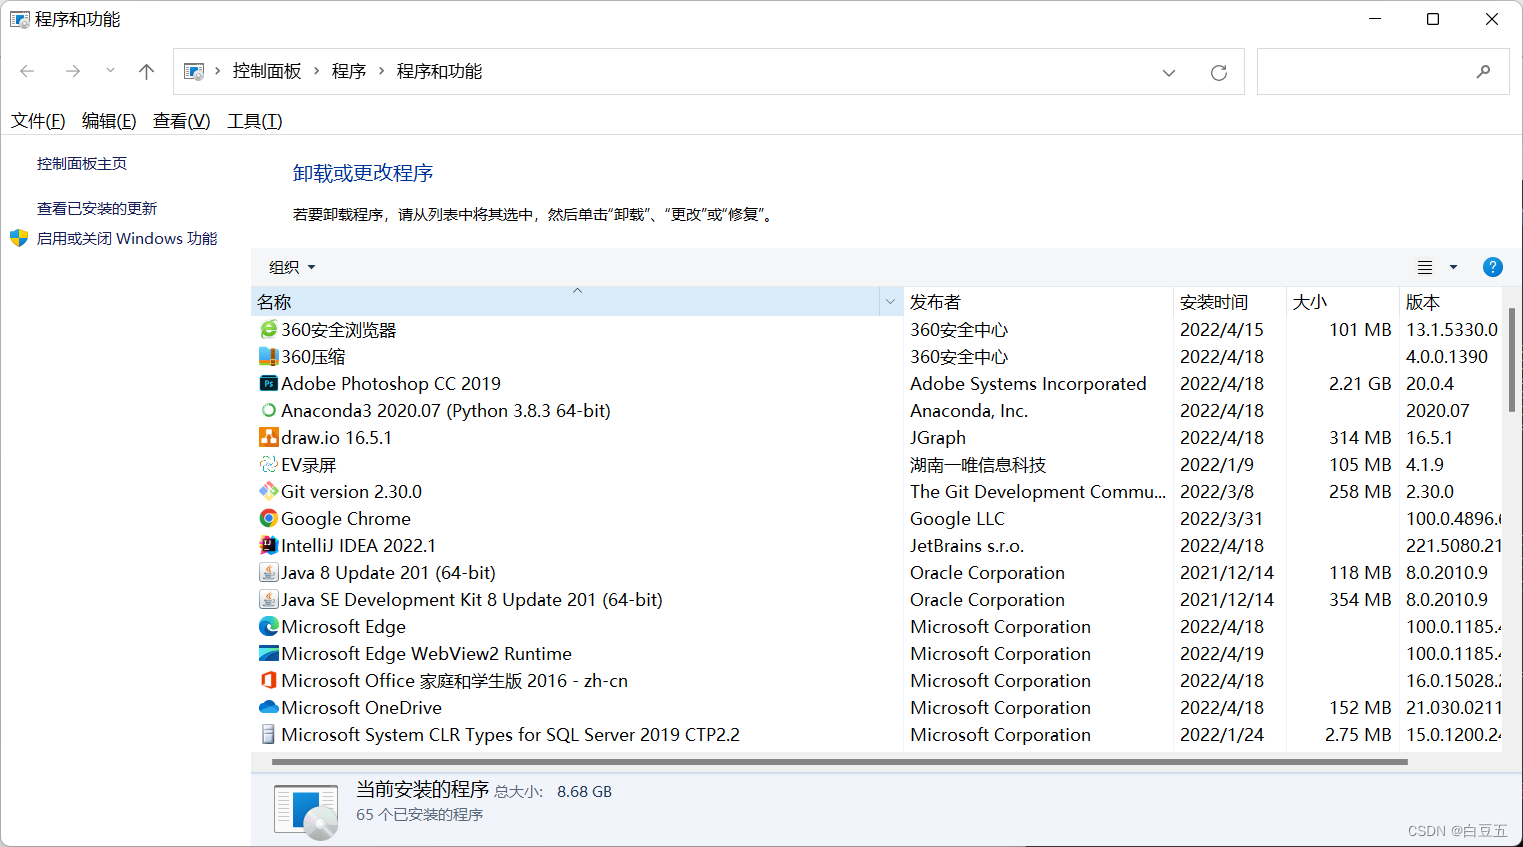The image size is (1523, 847).
Task: Click the 2.21 GB size cell
Action: (x=1360, y=384)
